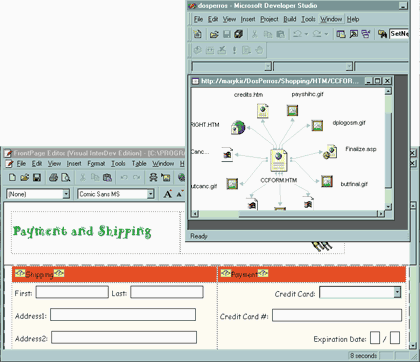Viewport: 420px width, 362px height.
Task: Click the Find text box showing SetNe
Action: (x=399, y=34)
